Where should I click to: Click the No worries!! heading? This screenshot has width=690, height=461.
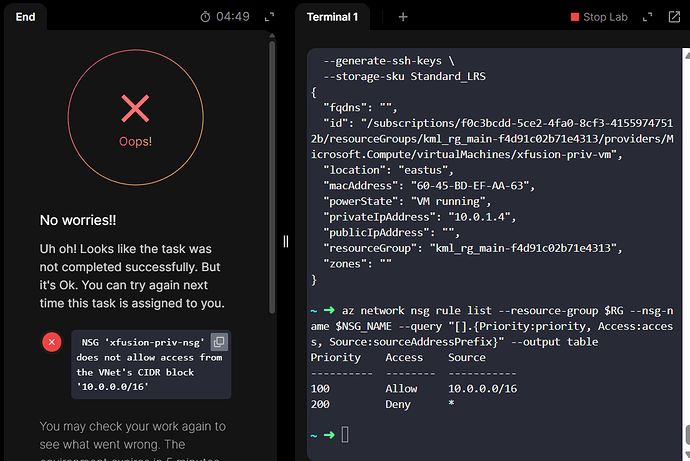(79, 220)
